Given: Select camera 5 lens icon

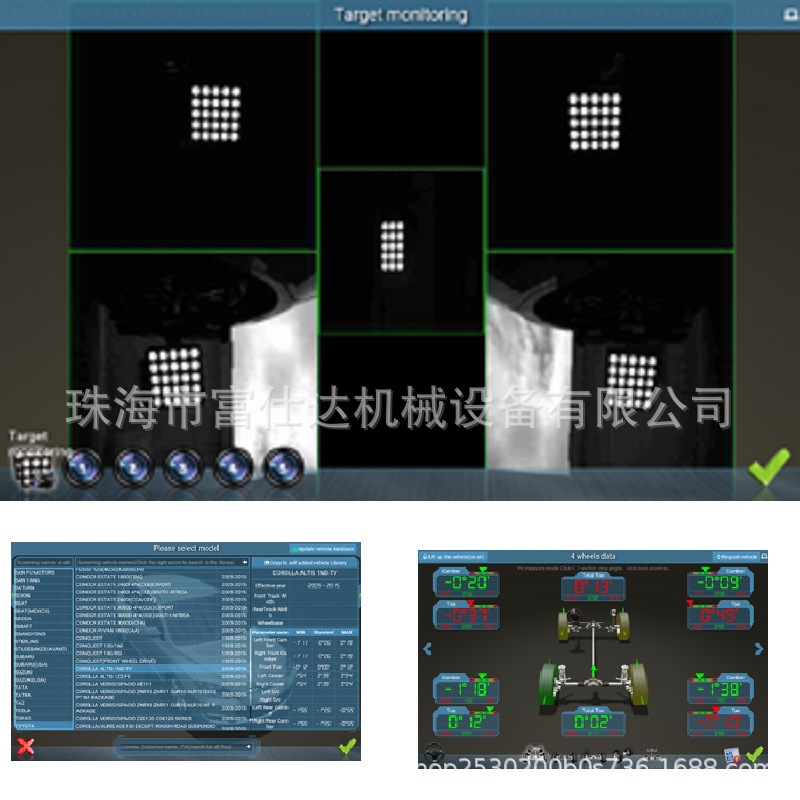Looking at the screenshot, I should (x=284, y=467).
